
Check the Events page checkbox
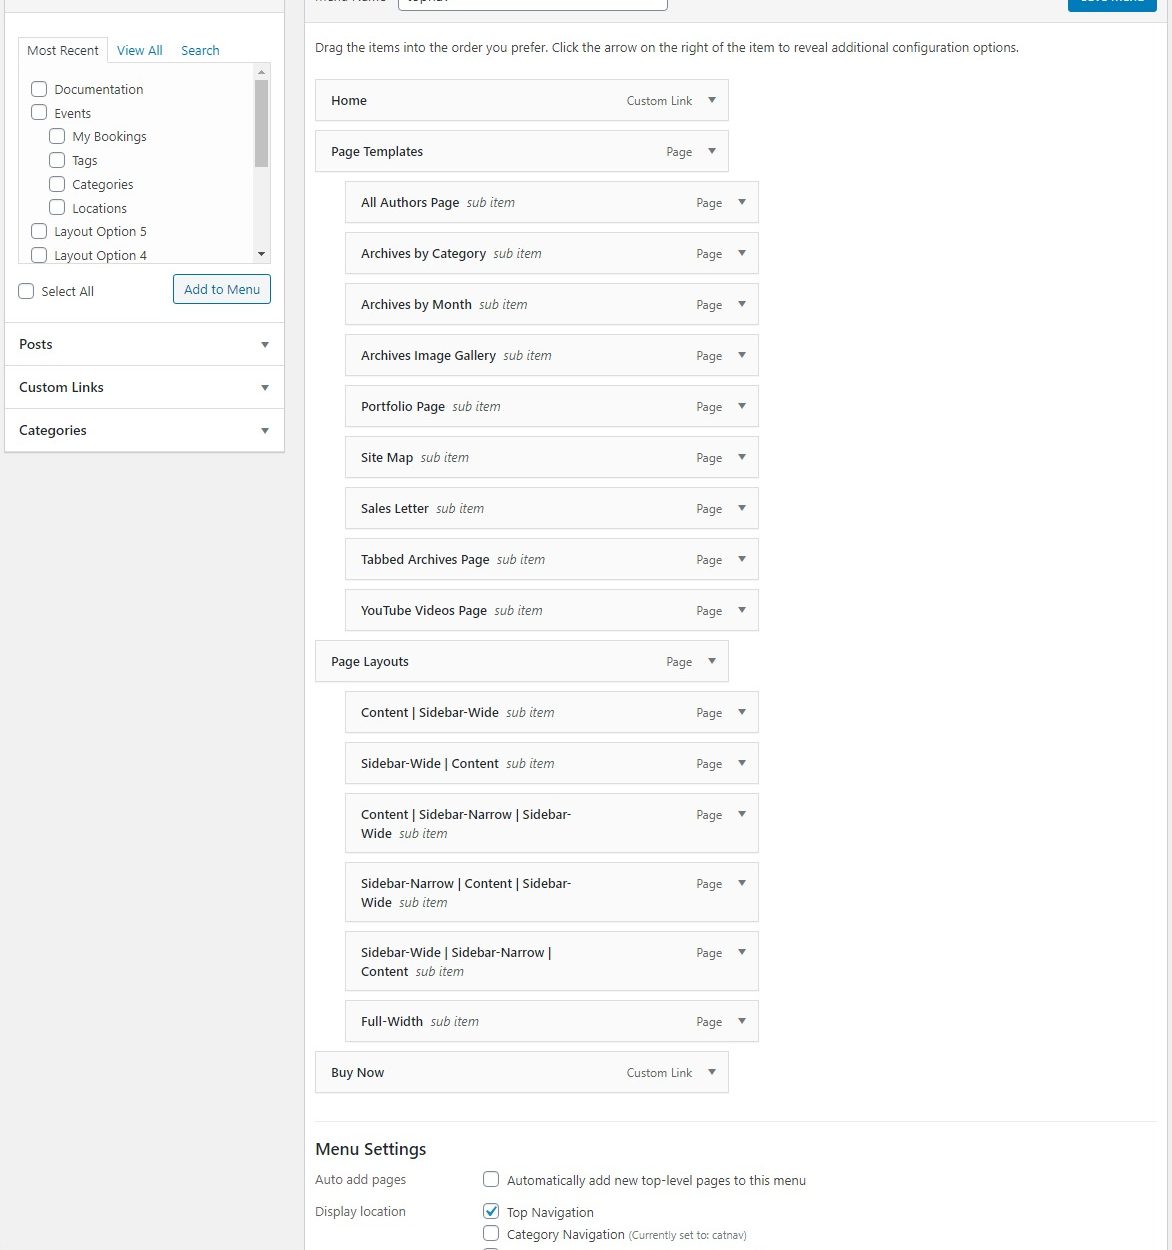pos(39,113)
